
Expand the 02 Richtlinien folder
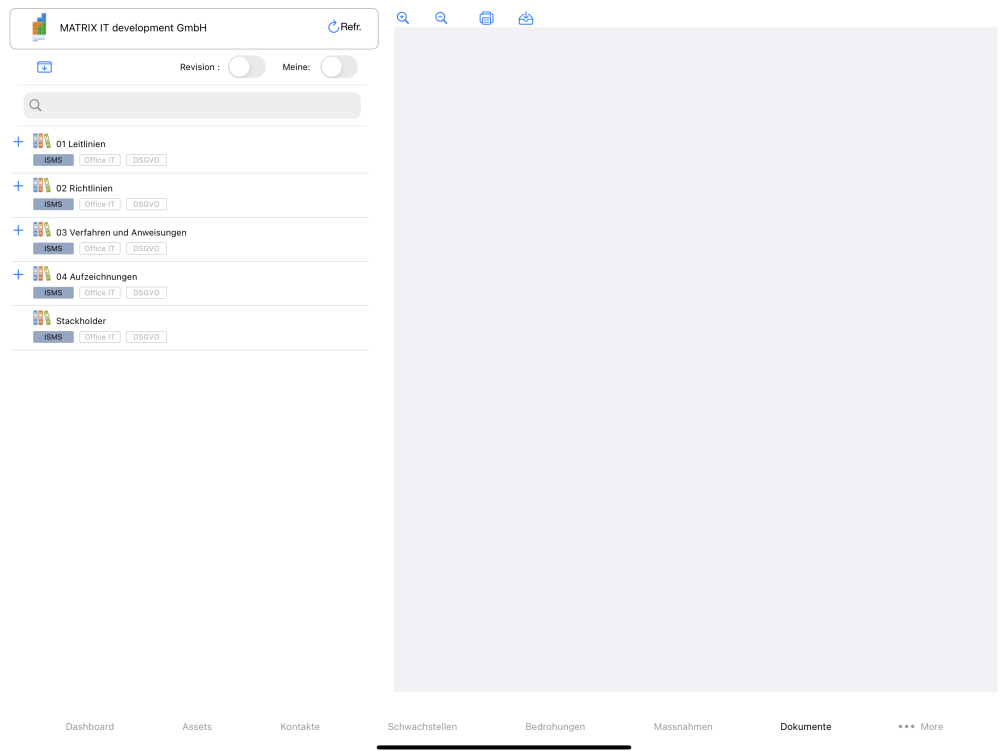[x=18, y=186]
